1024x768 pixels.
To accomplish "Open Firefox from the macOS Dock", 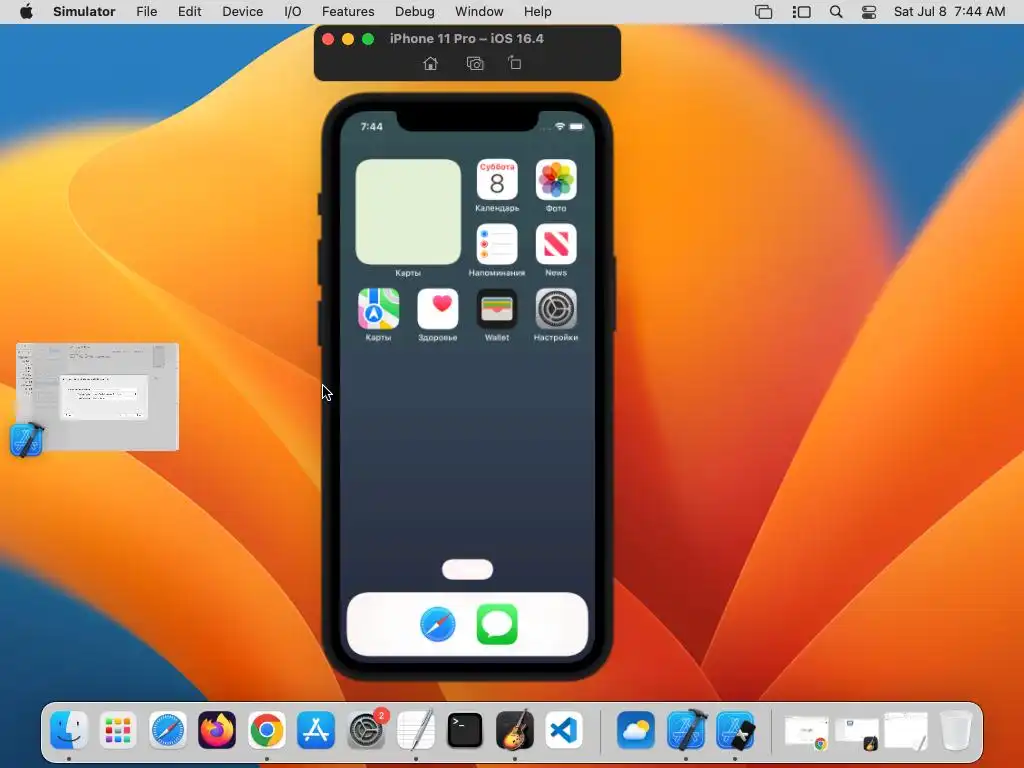I will click(x=217, y=729).
